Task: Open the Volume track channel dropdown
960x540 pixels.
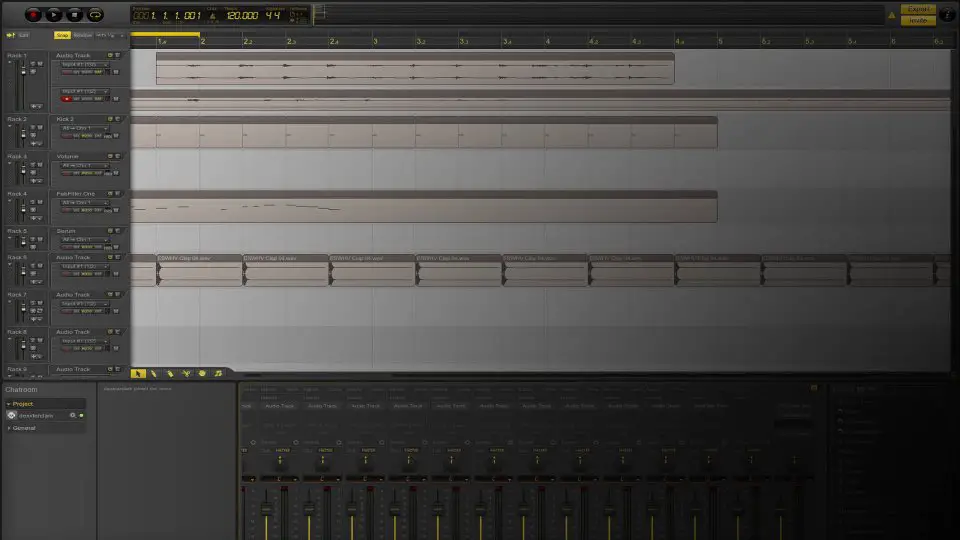Action: [84, 165]
